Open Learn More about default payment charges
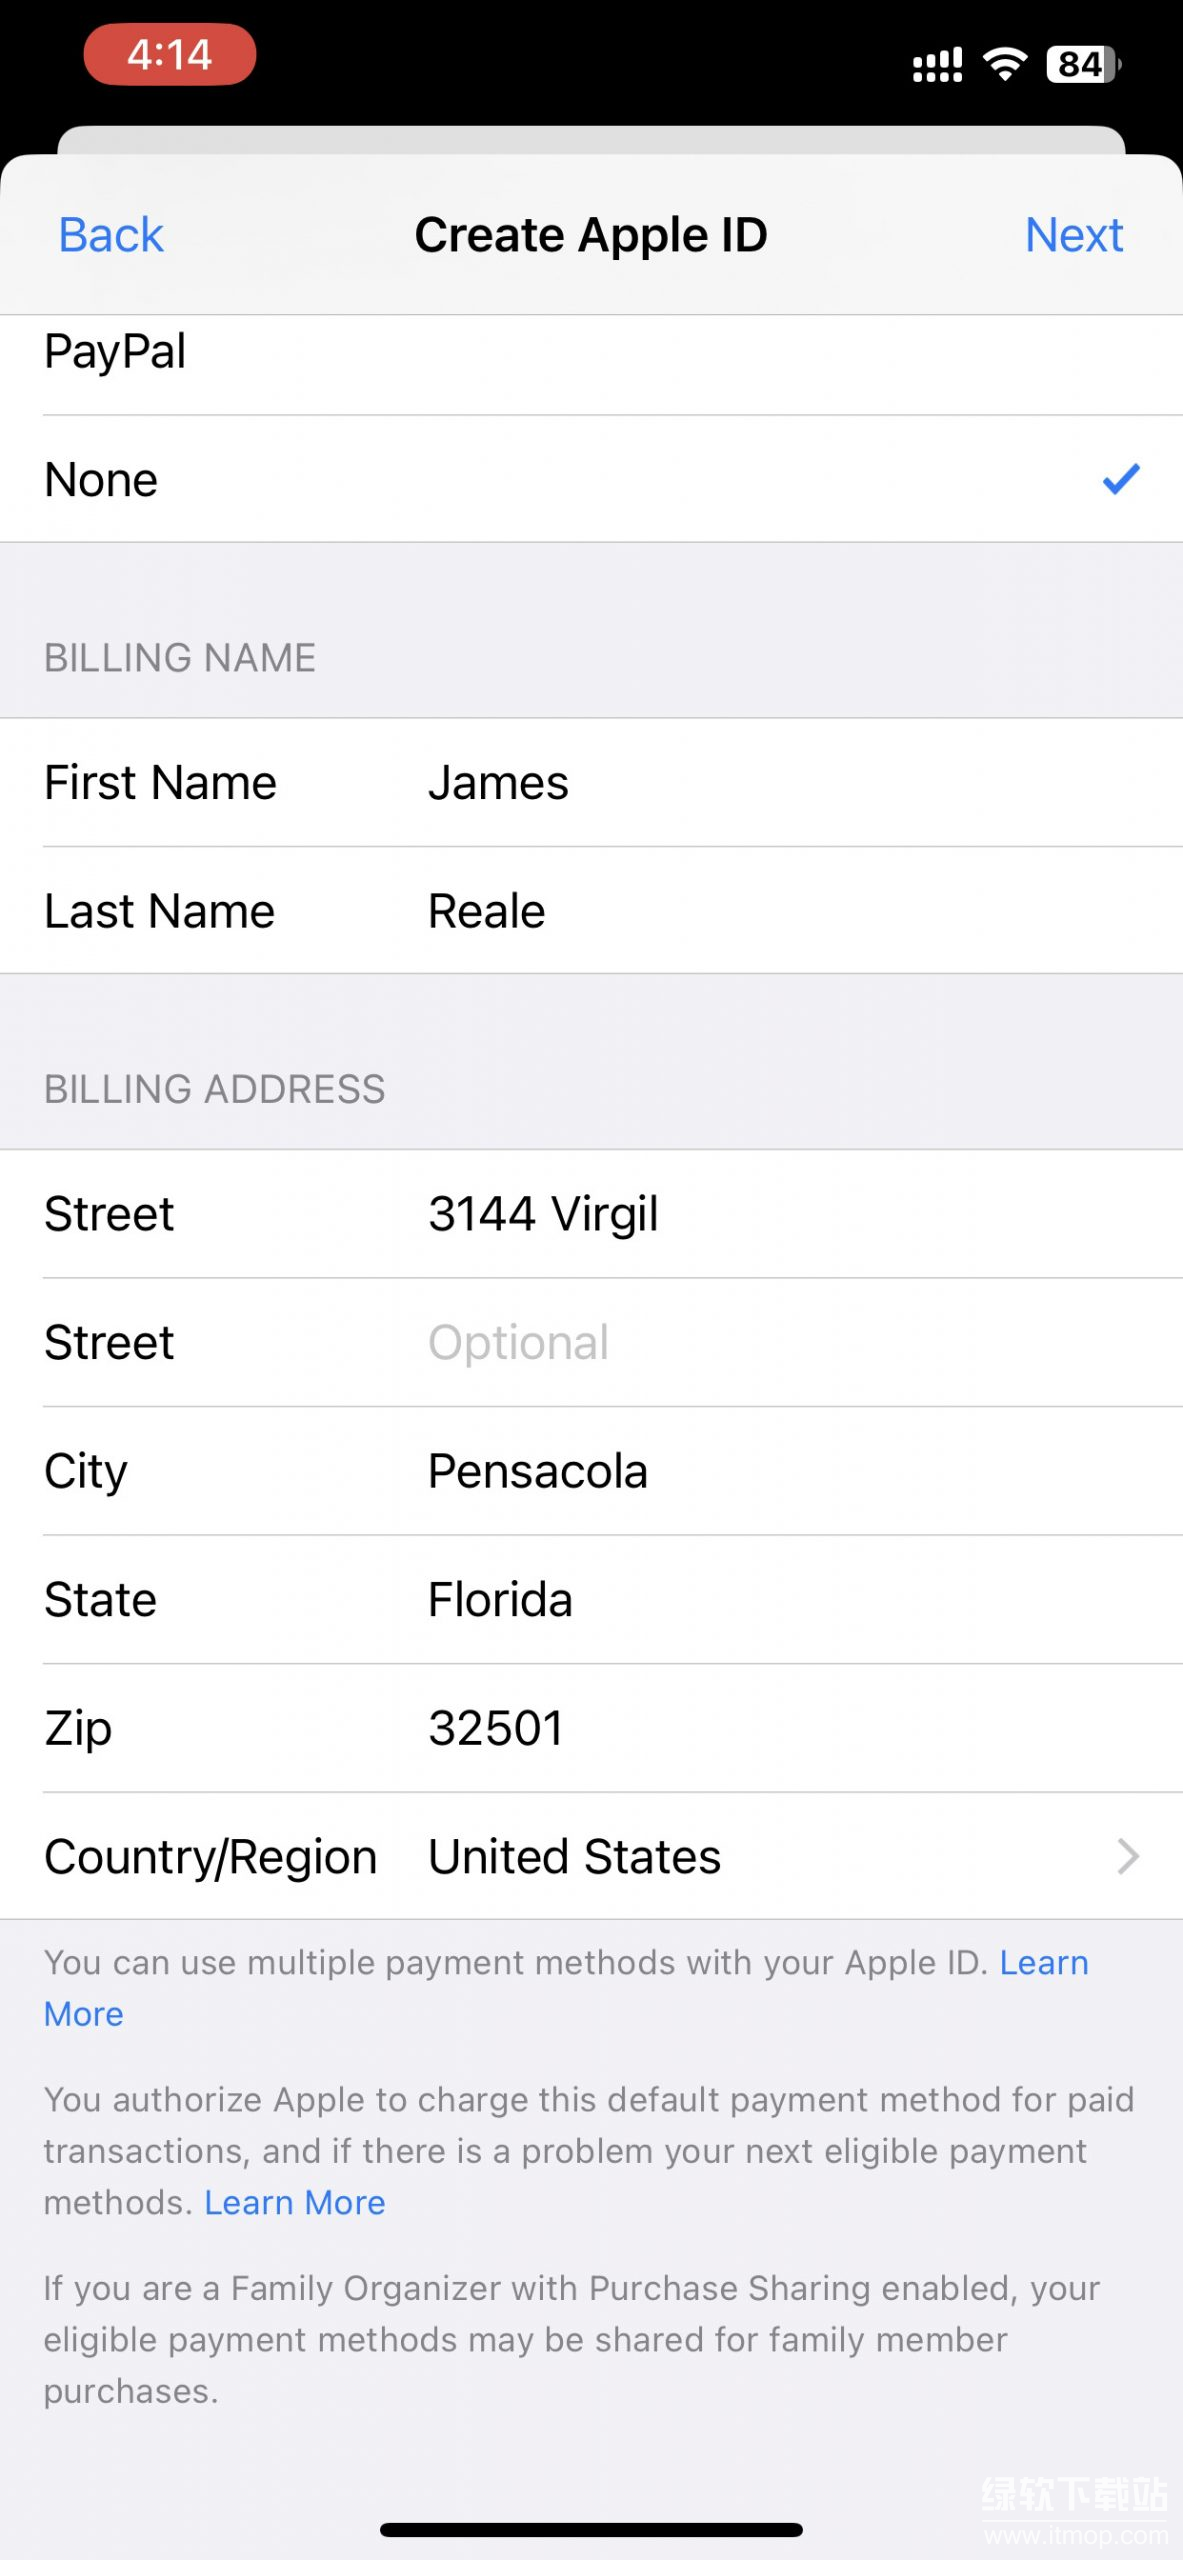1183x2560 pixels. coord(295,2202)
